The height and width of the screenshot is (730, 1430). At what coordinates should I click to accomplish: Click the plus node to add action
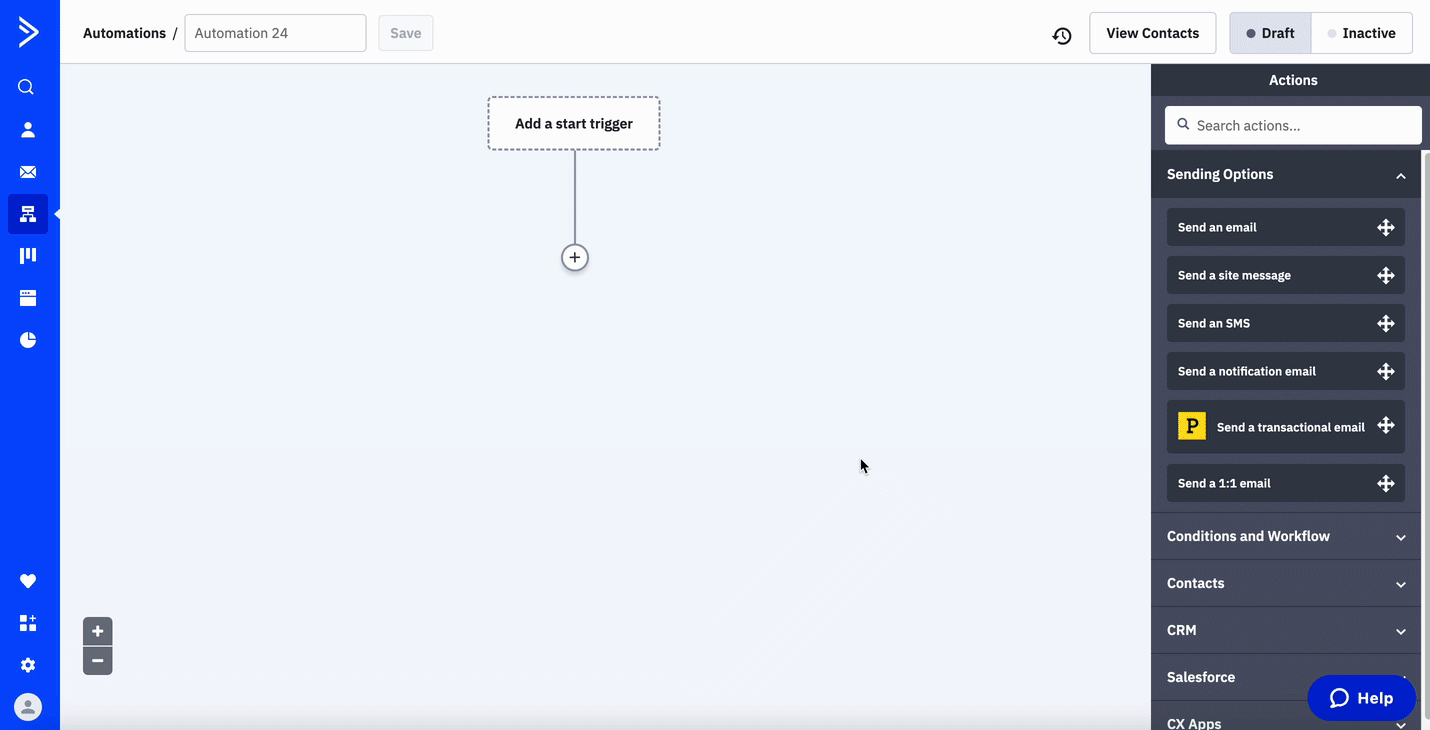(x=575, y=258)
